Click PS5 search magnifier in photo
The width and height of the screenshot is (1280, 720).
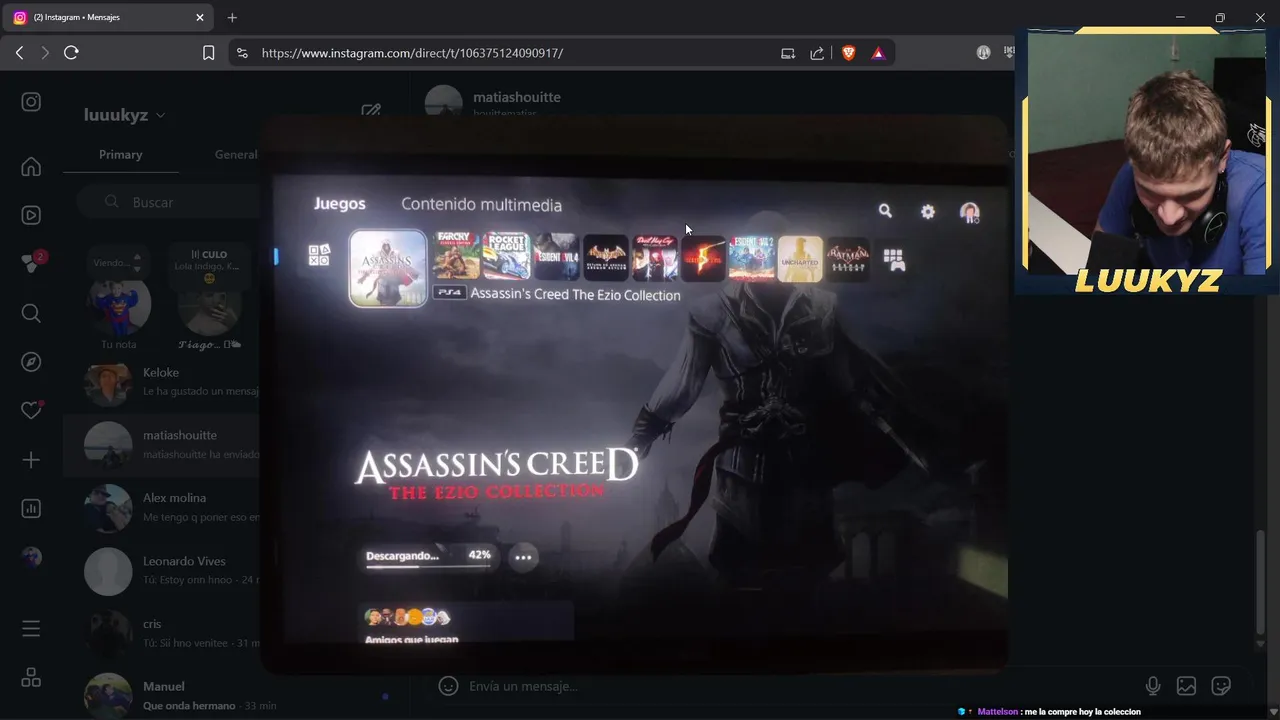(885, 211)
